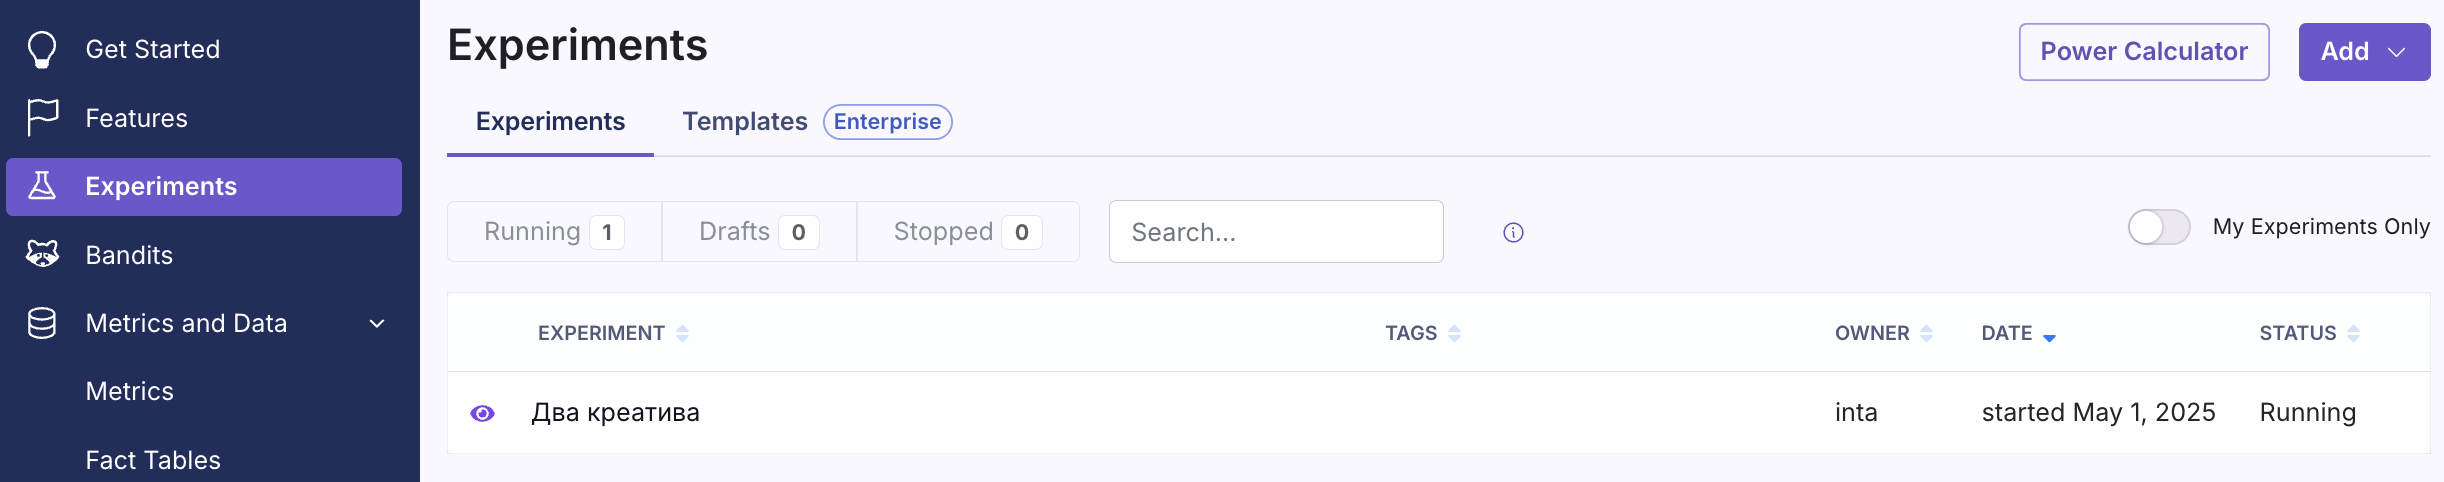2444x482 pixels.
Task: Click the Bandits raccoon icon
Action: (x=42, y=254)
